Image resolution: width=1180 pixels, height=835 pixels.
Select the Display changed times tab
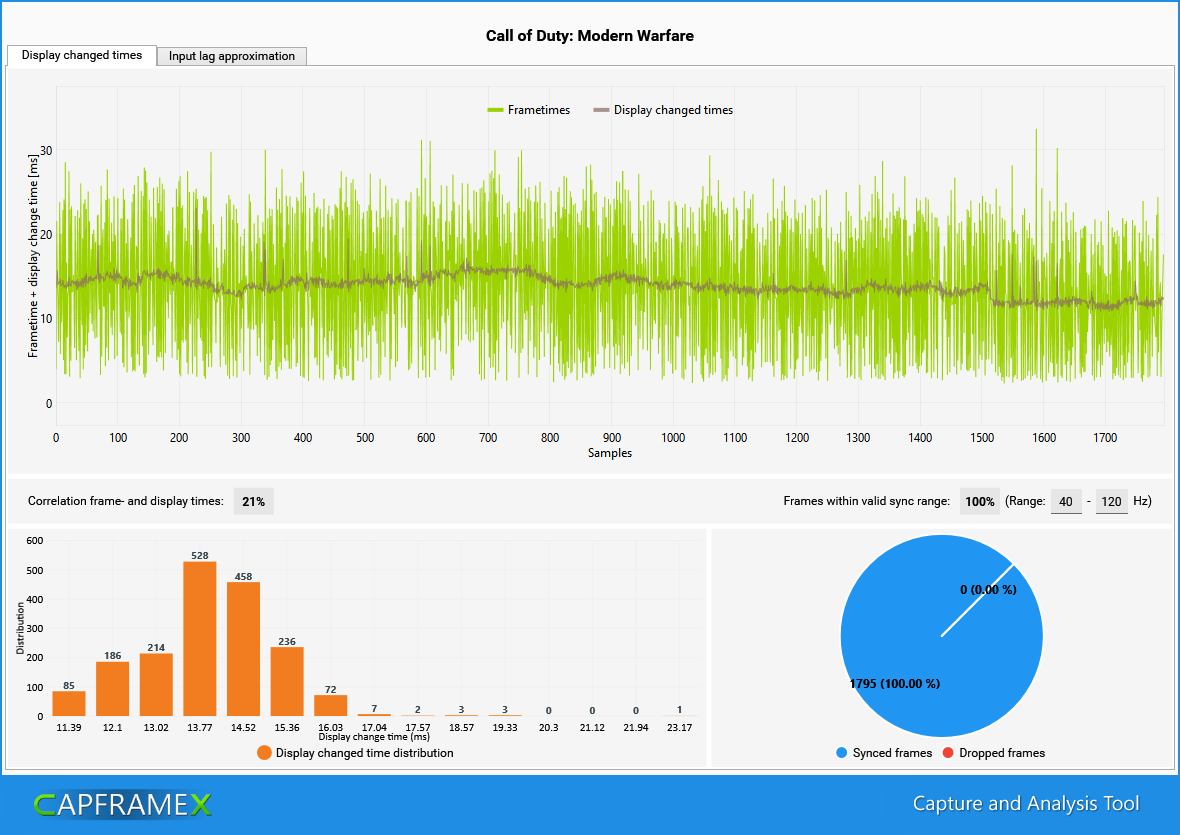80,56
